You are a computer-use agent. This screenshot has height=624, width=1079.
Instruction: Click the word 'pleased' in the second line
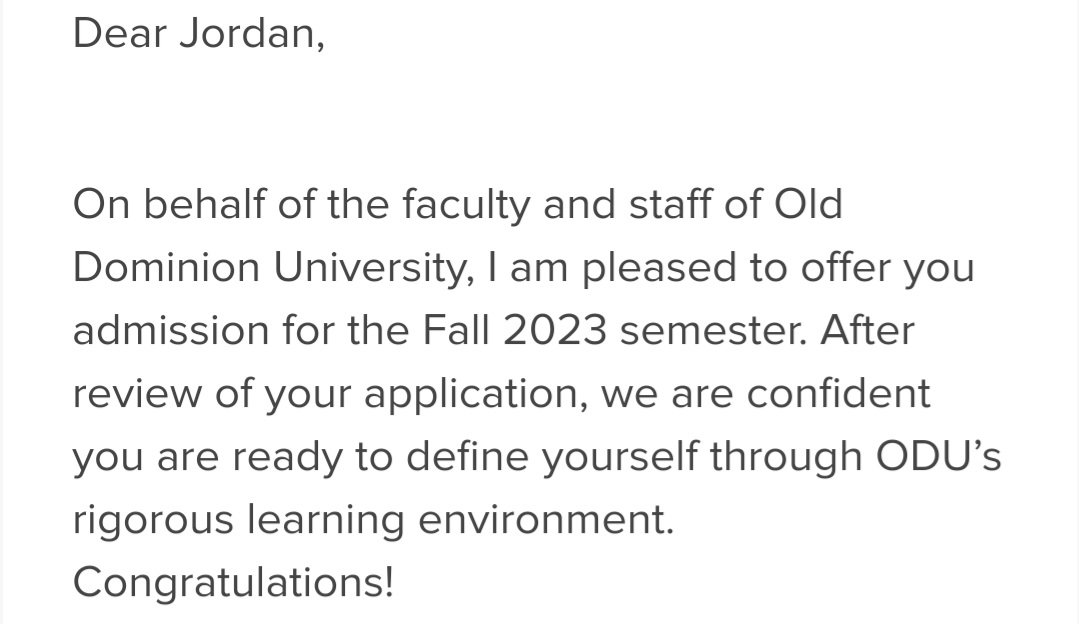(x=659, y=269)
